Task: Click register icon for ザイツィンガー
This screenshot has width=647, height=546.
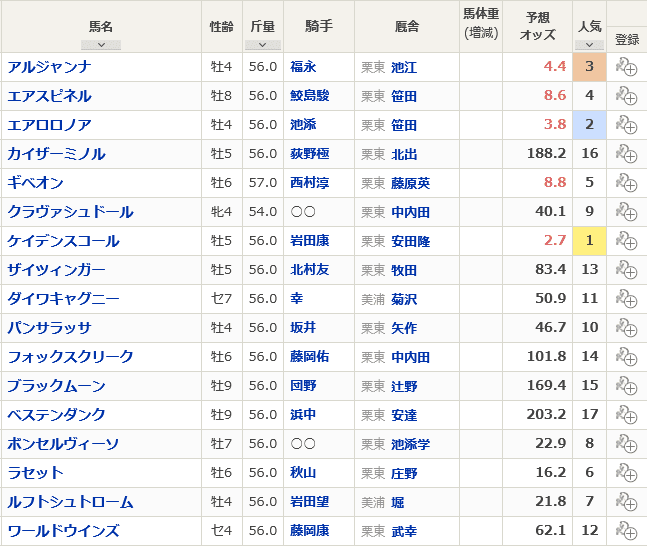Action: (x=626, y=269)
